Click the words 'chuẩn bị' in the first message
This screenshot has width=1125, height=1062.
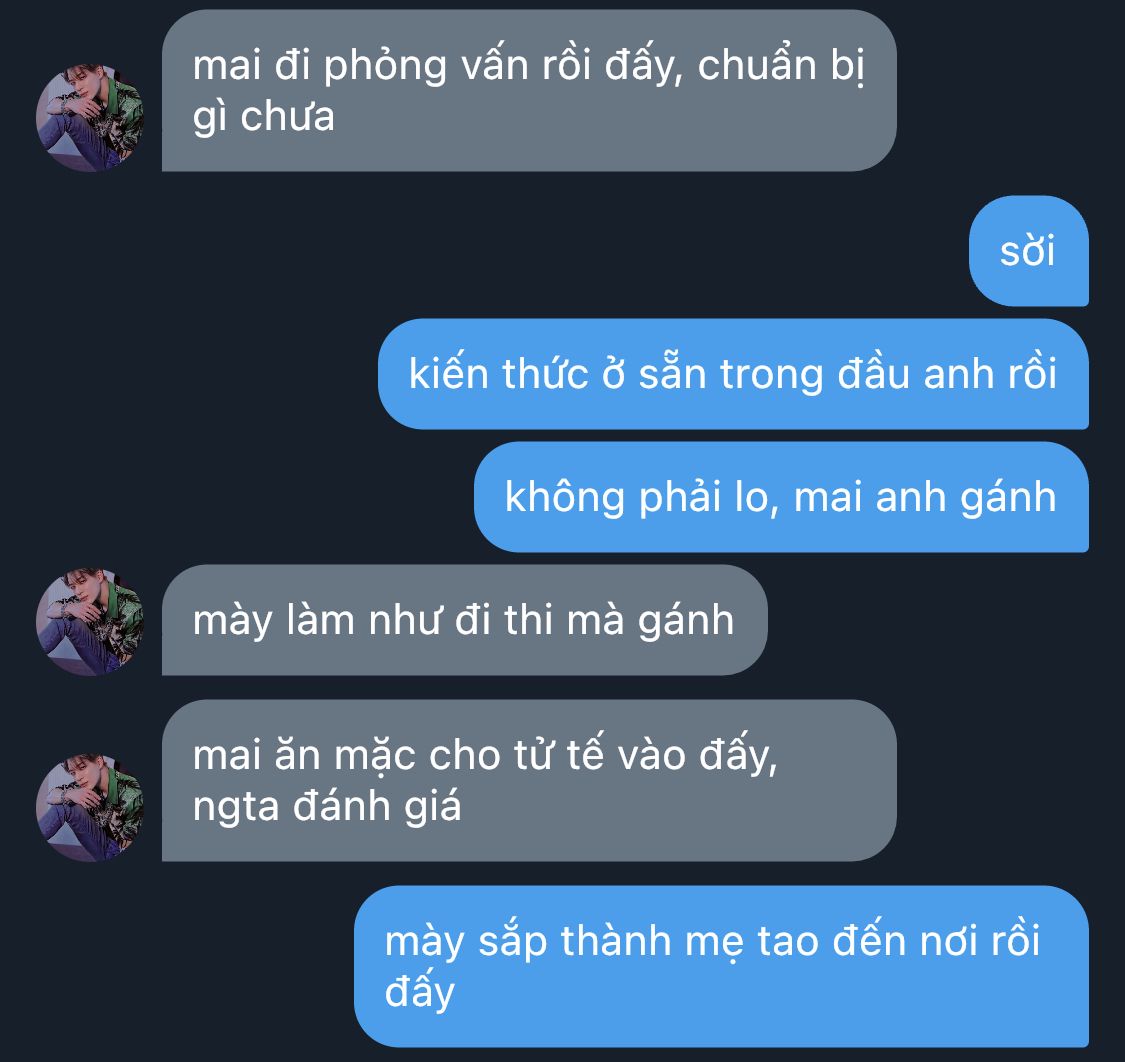click(781, 67)
